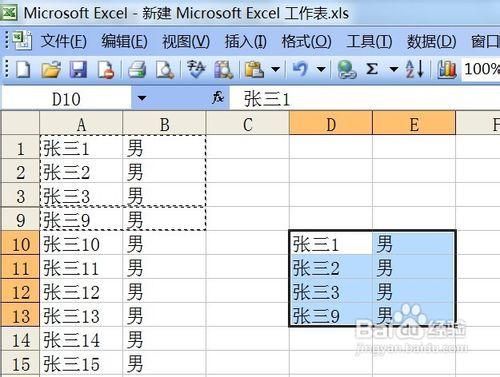Viewport: 500px width, 377px height.
Task: Sort ascending with the A-Z icon
Action: (415, 69)
